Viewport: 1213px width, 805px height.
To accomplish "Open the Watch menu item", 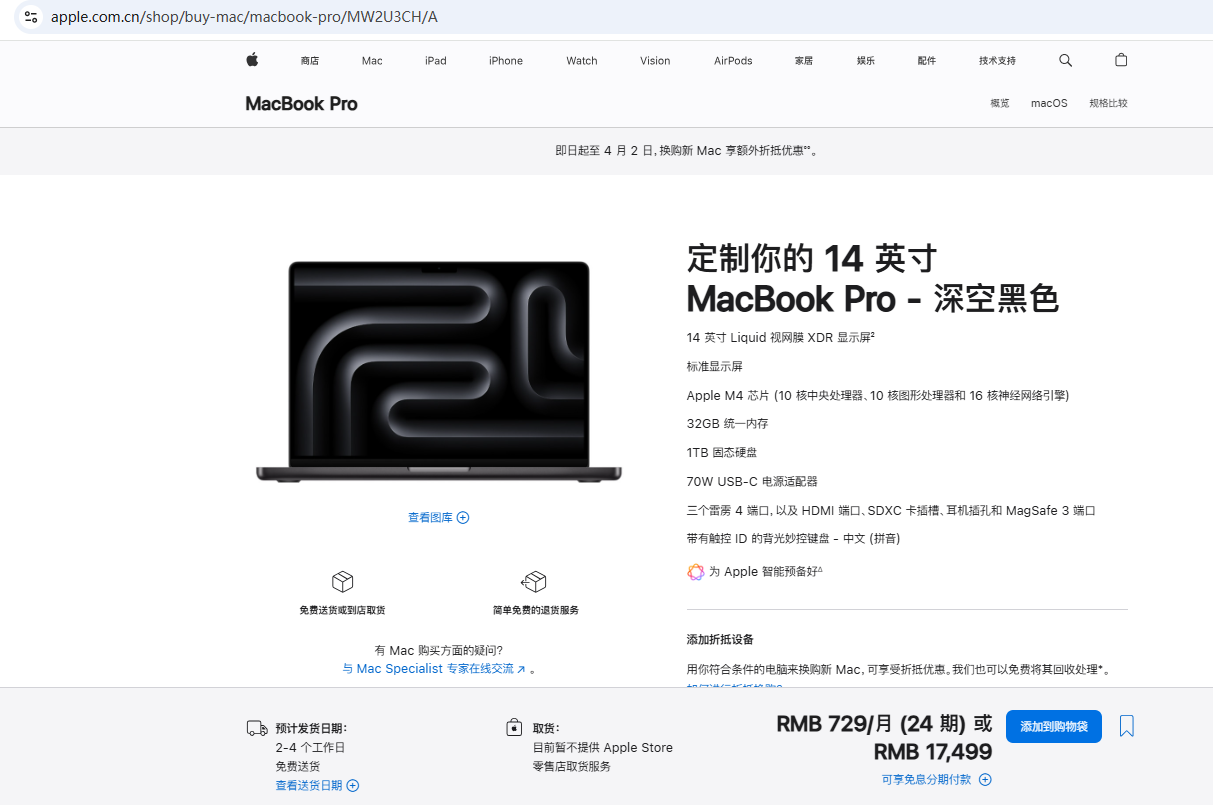I will (x=582, y=61).
